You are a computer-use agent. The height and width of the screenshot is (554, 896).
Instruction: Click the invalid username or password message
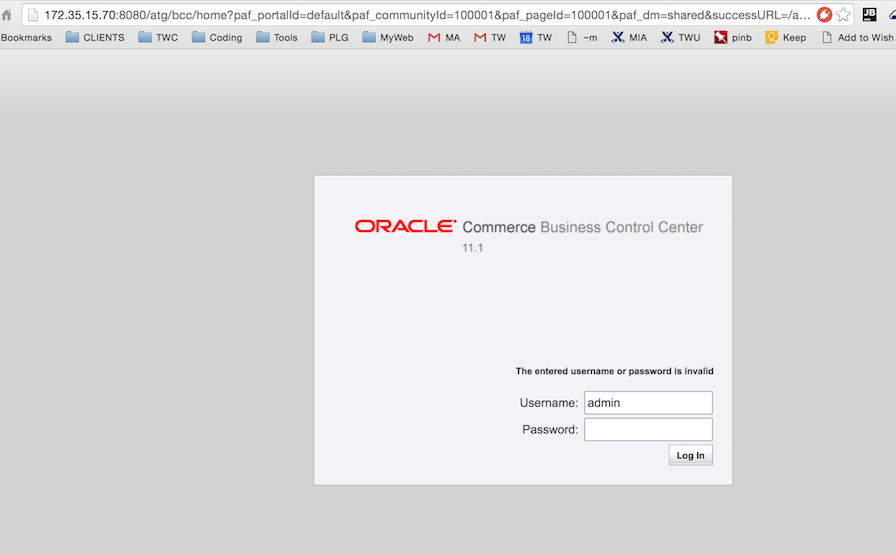[x=614, y=371]
